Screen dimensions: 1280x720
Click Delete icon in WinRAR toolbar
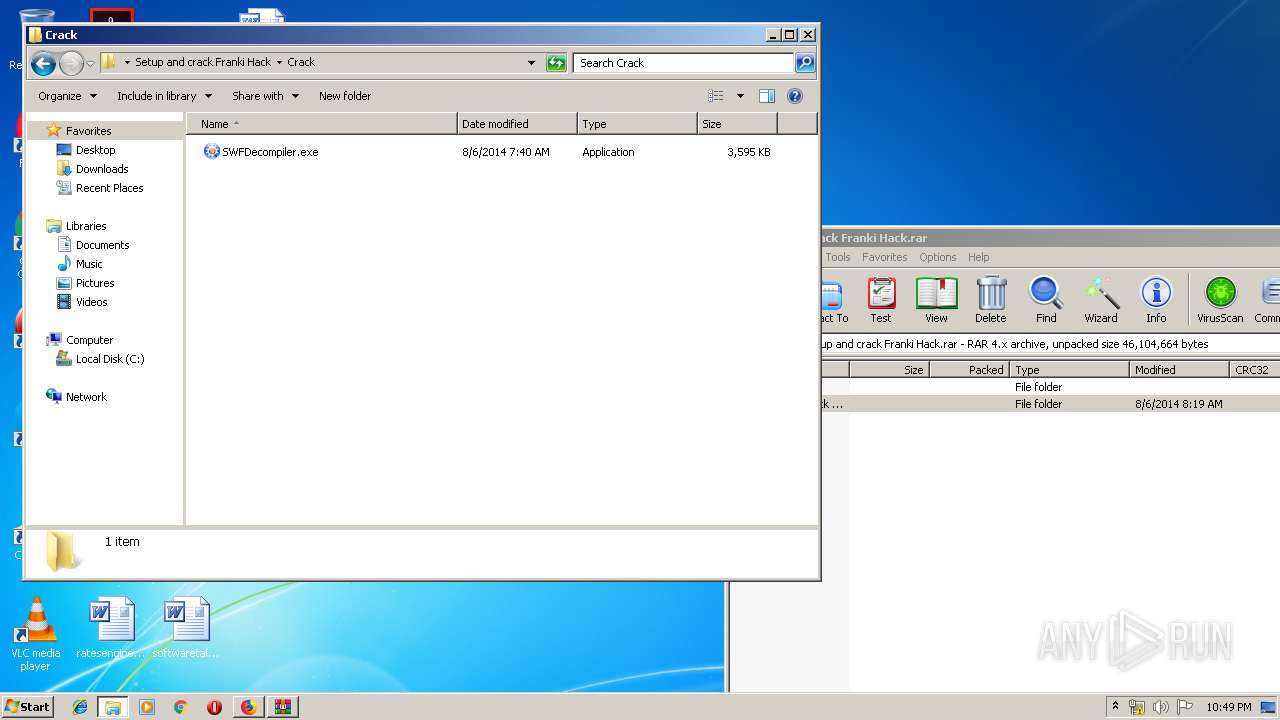(x=991, y=301)
